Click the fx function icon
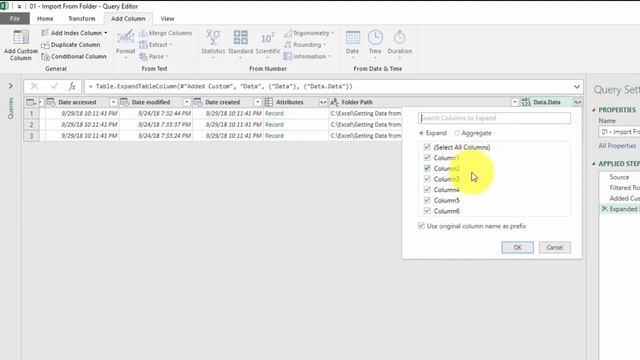Viewport: 640px width, 360px height. tap(72, 86)
